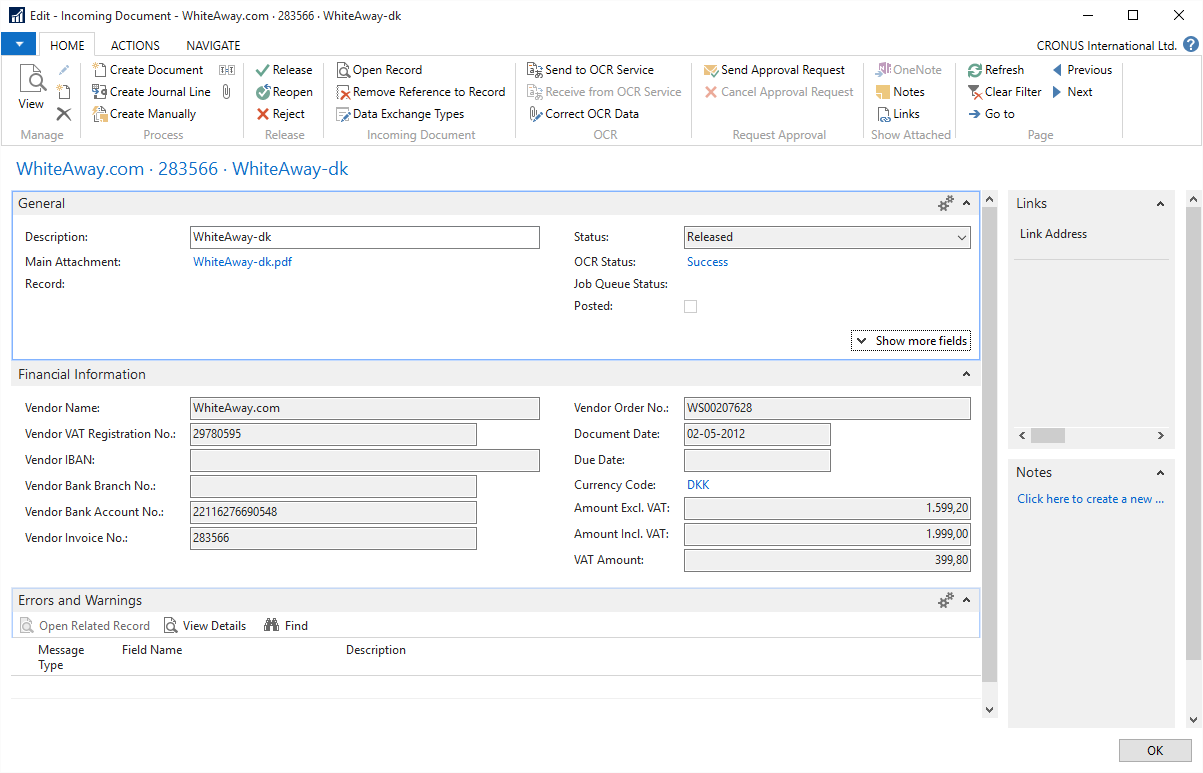Click the Create Document icon

(99, 70)
